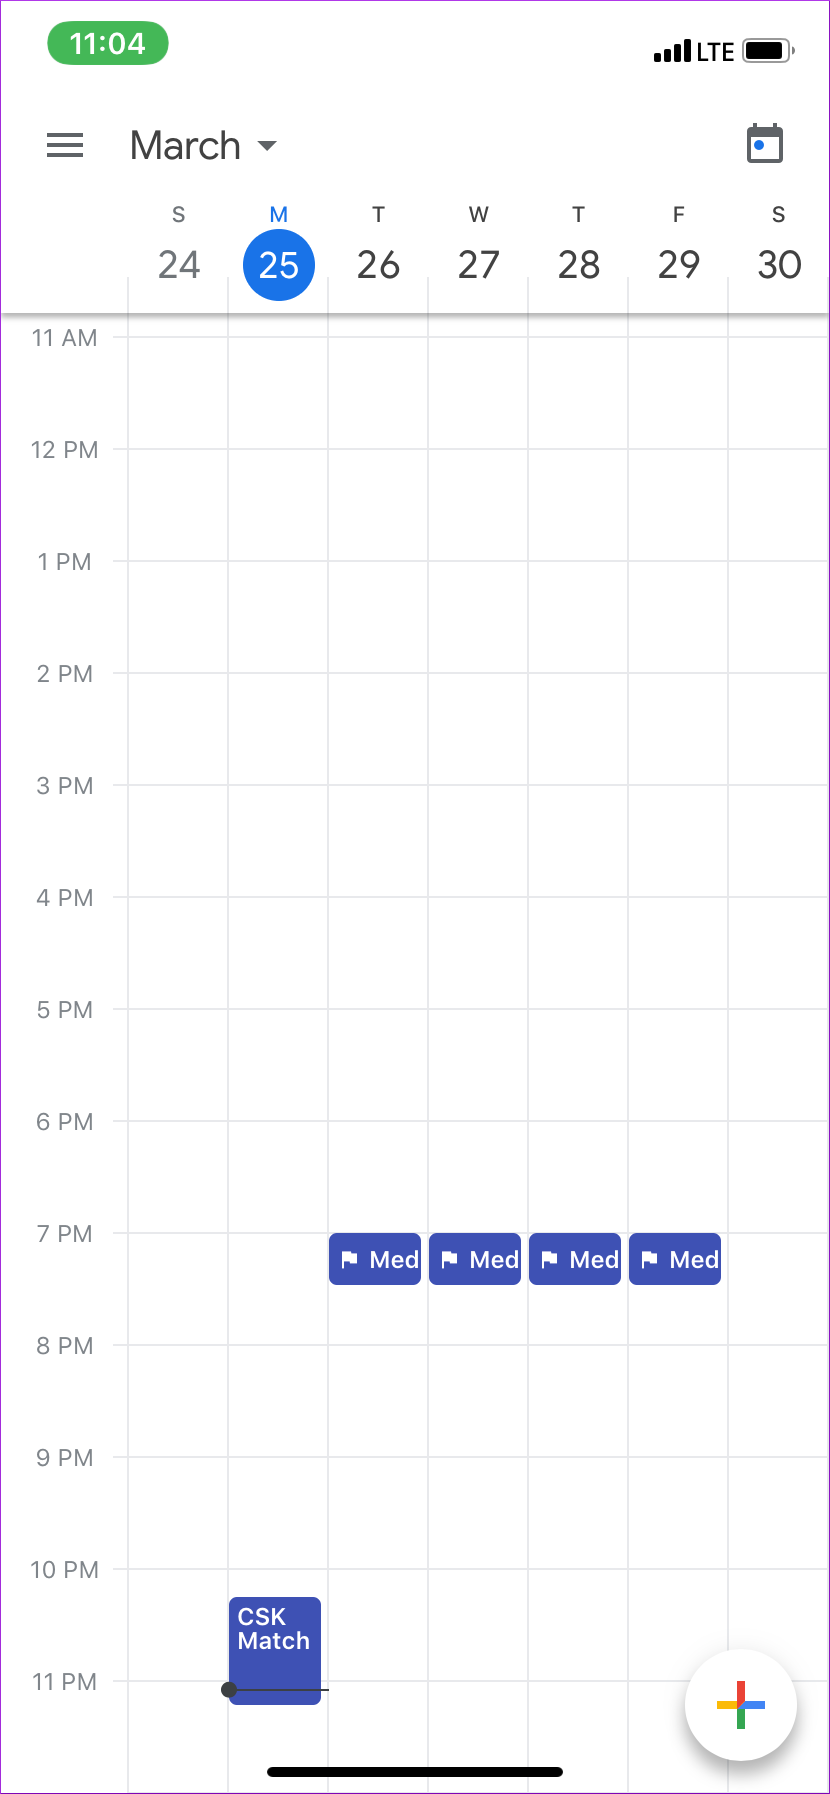830x1794 pixels.
Task: Open the hamburger navigation menu
Action: pos(65,146)
